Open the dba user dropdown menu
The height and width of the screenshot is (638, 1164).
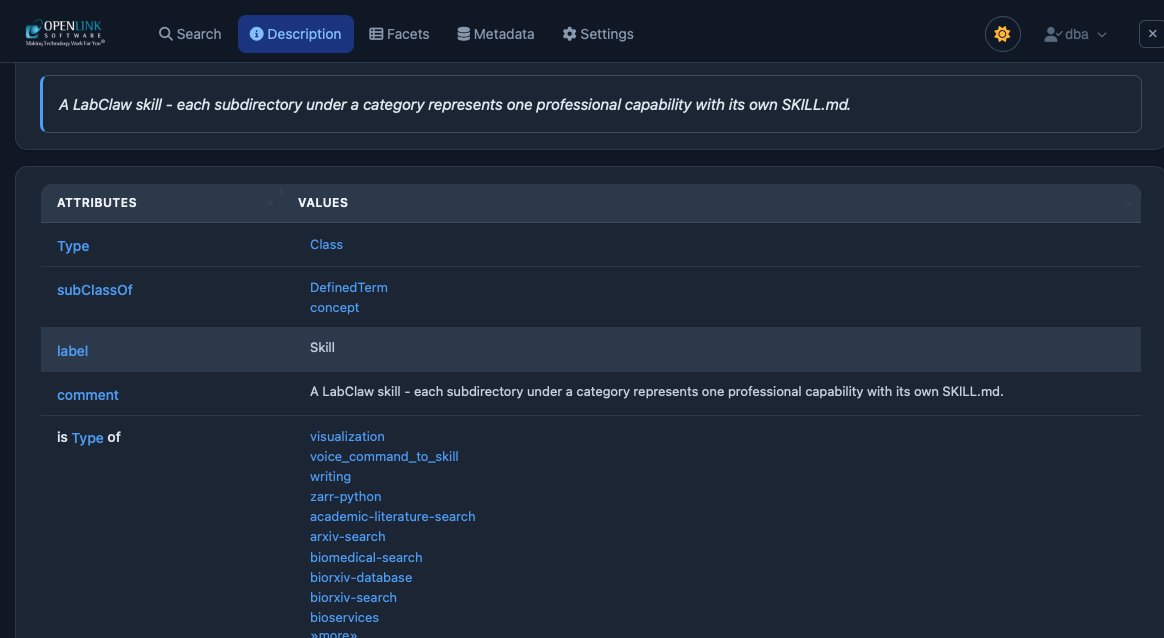(1075, 34)
